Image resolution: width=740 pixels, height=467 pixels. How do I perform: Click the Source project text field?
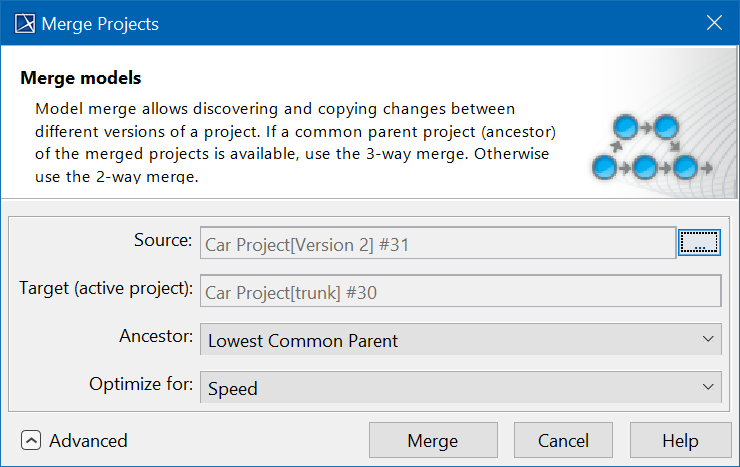(438, 243)
